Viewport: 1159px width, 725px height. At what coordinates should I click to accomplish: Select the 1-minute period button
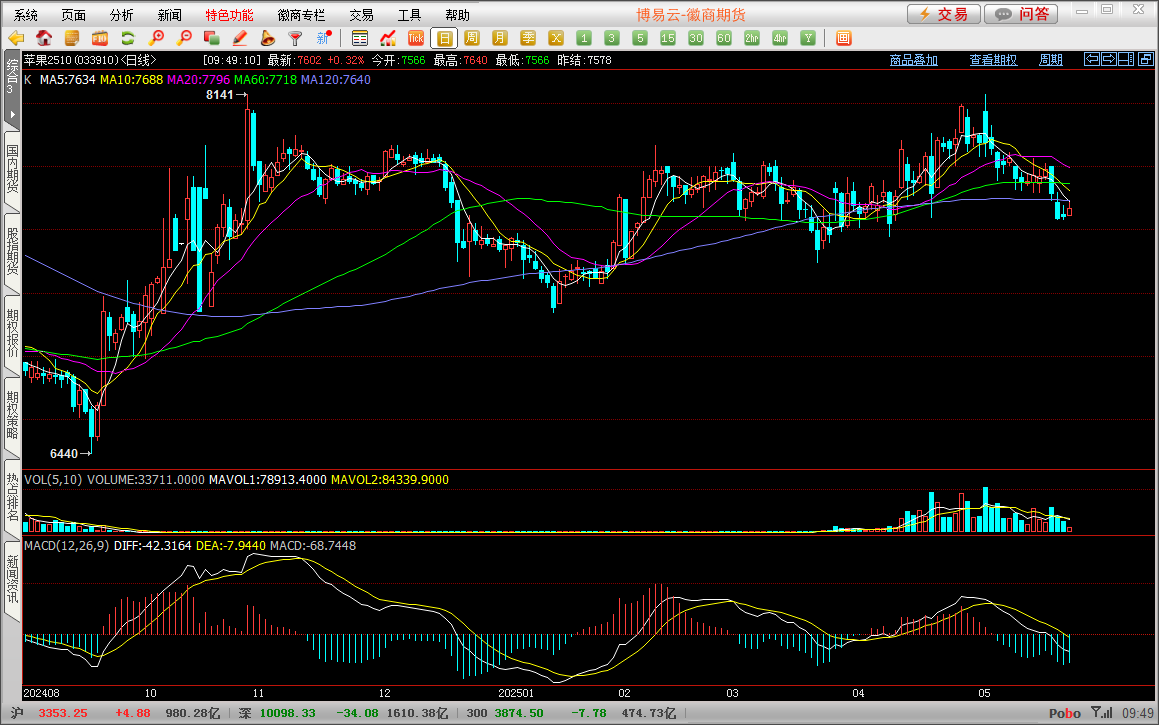(584, 38)
